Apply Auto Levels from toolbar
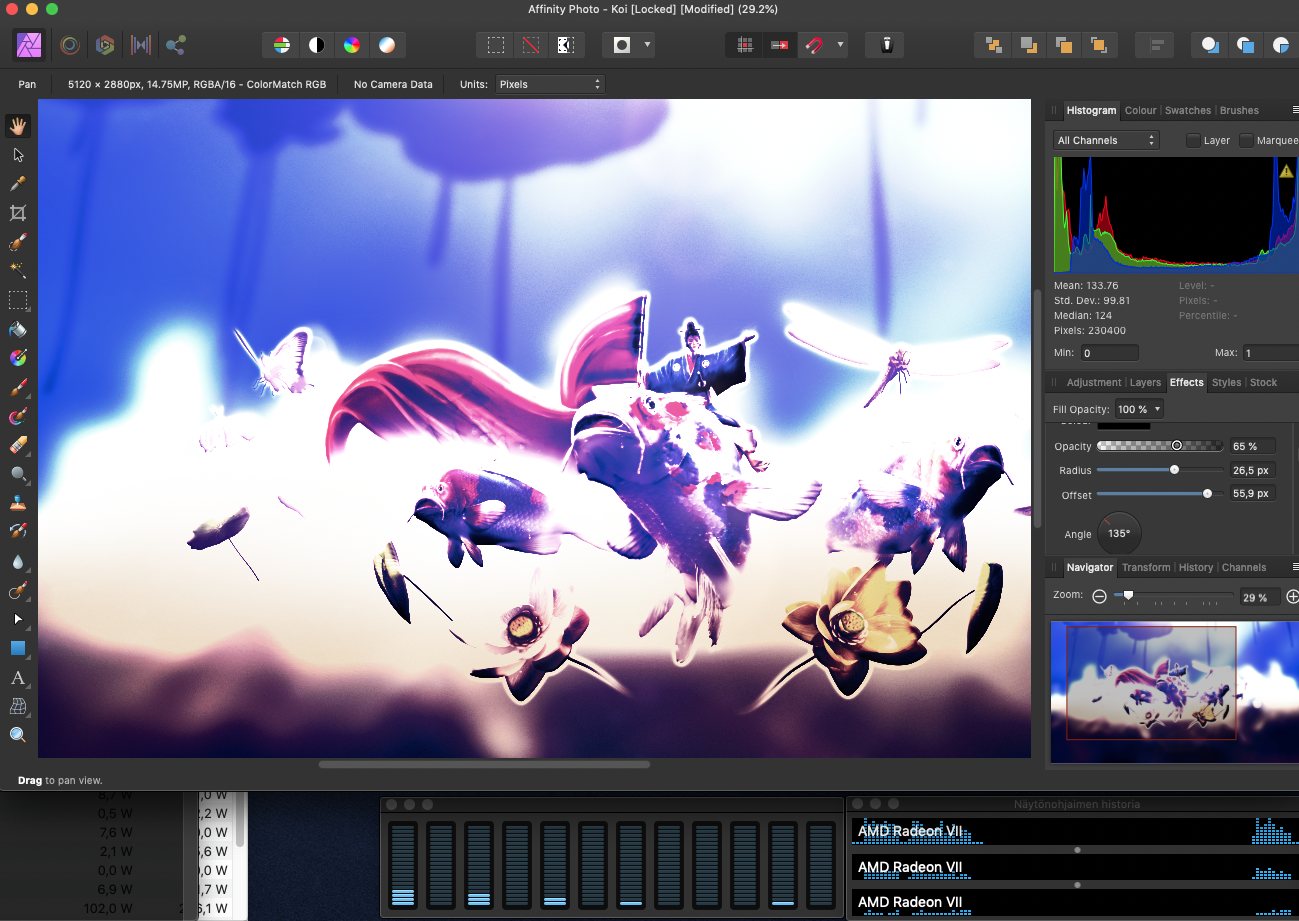The height and width of the screenshot is (921, 1299). click(x=281, y=45)
